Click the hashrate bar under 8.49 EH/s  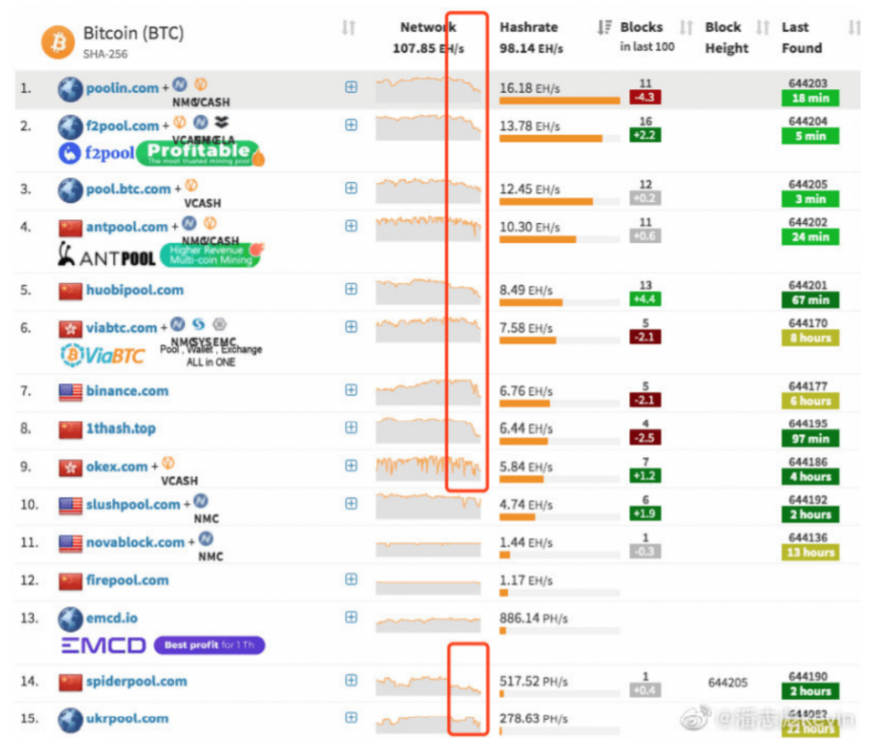tap(531, 302)
